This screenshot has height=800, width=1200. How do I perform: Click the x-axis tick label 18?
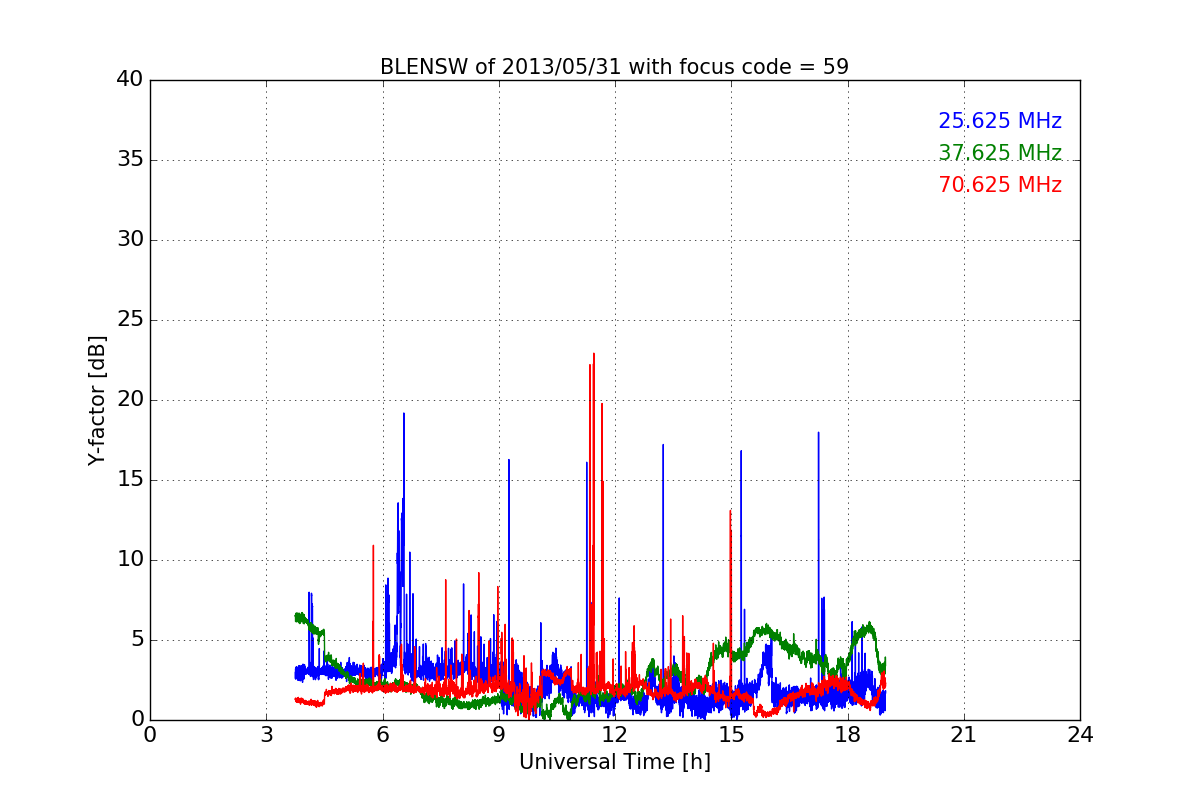[847, 735]
